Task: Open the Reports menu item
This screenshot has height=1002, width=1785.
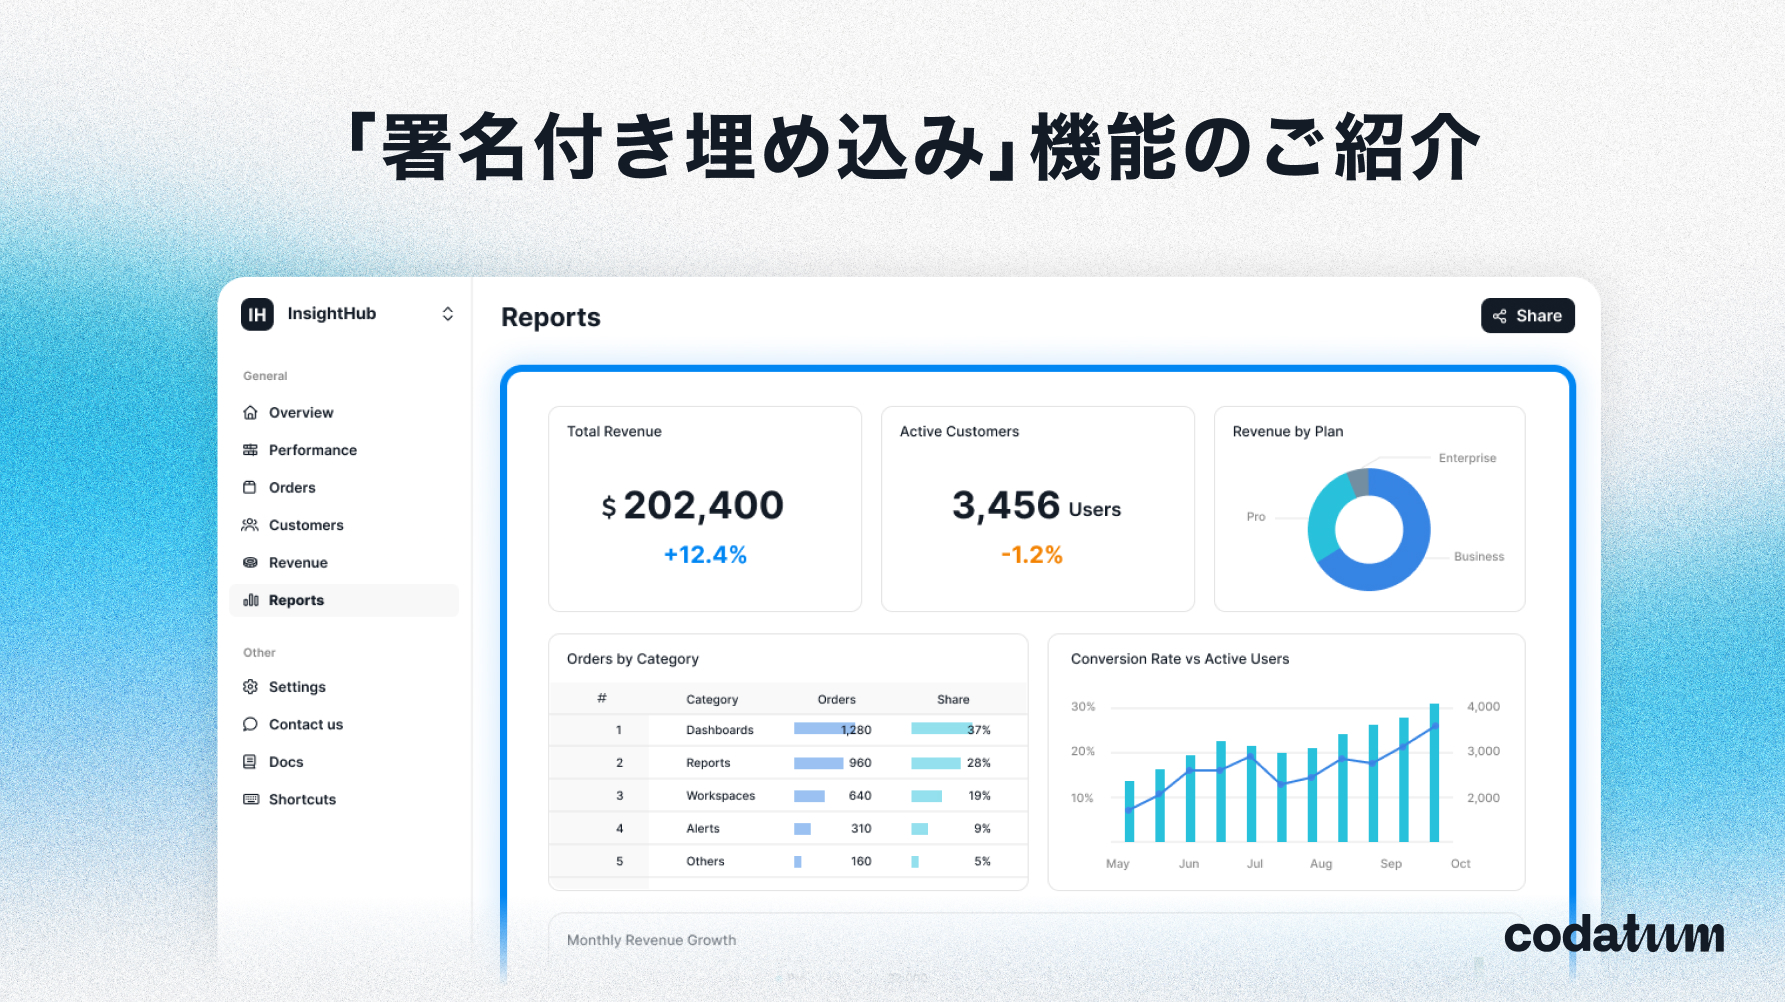Action: pos(296,601)
